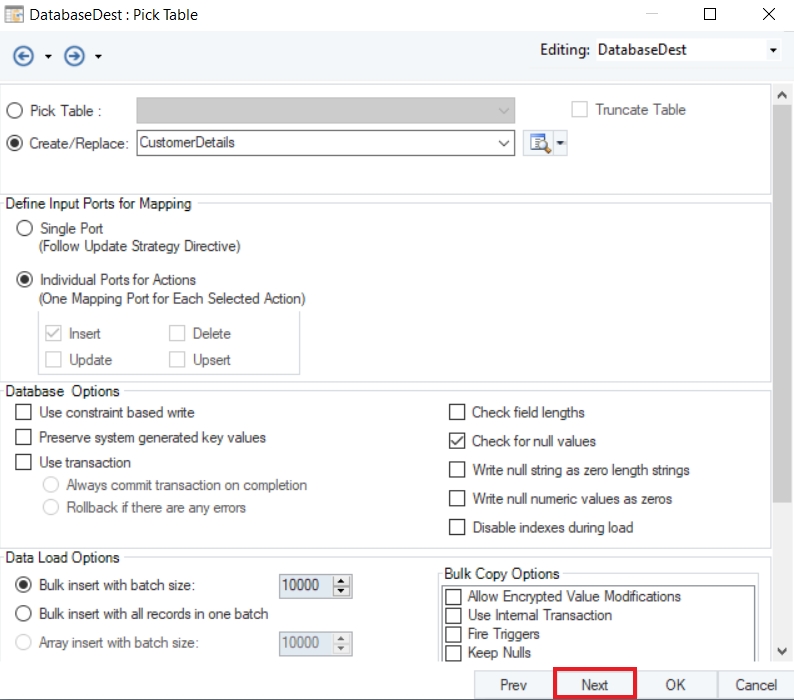Image resolution: width=794 pixels, height=700 pixels.
Task: Click the back navigation arrow icon
Action: (24, 56)
